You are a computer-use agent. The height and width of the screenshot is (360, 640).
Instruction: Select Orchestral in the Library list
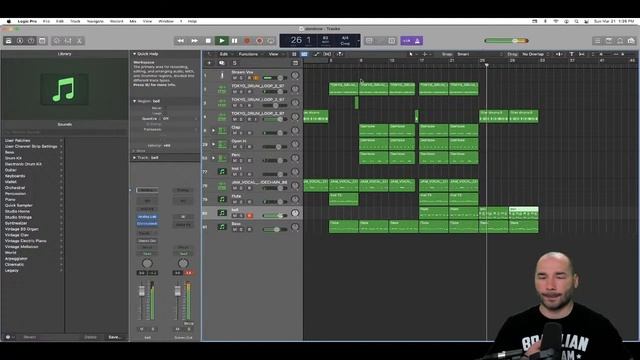pos(15,188)
